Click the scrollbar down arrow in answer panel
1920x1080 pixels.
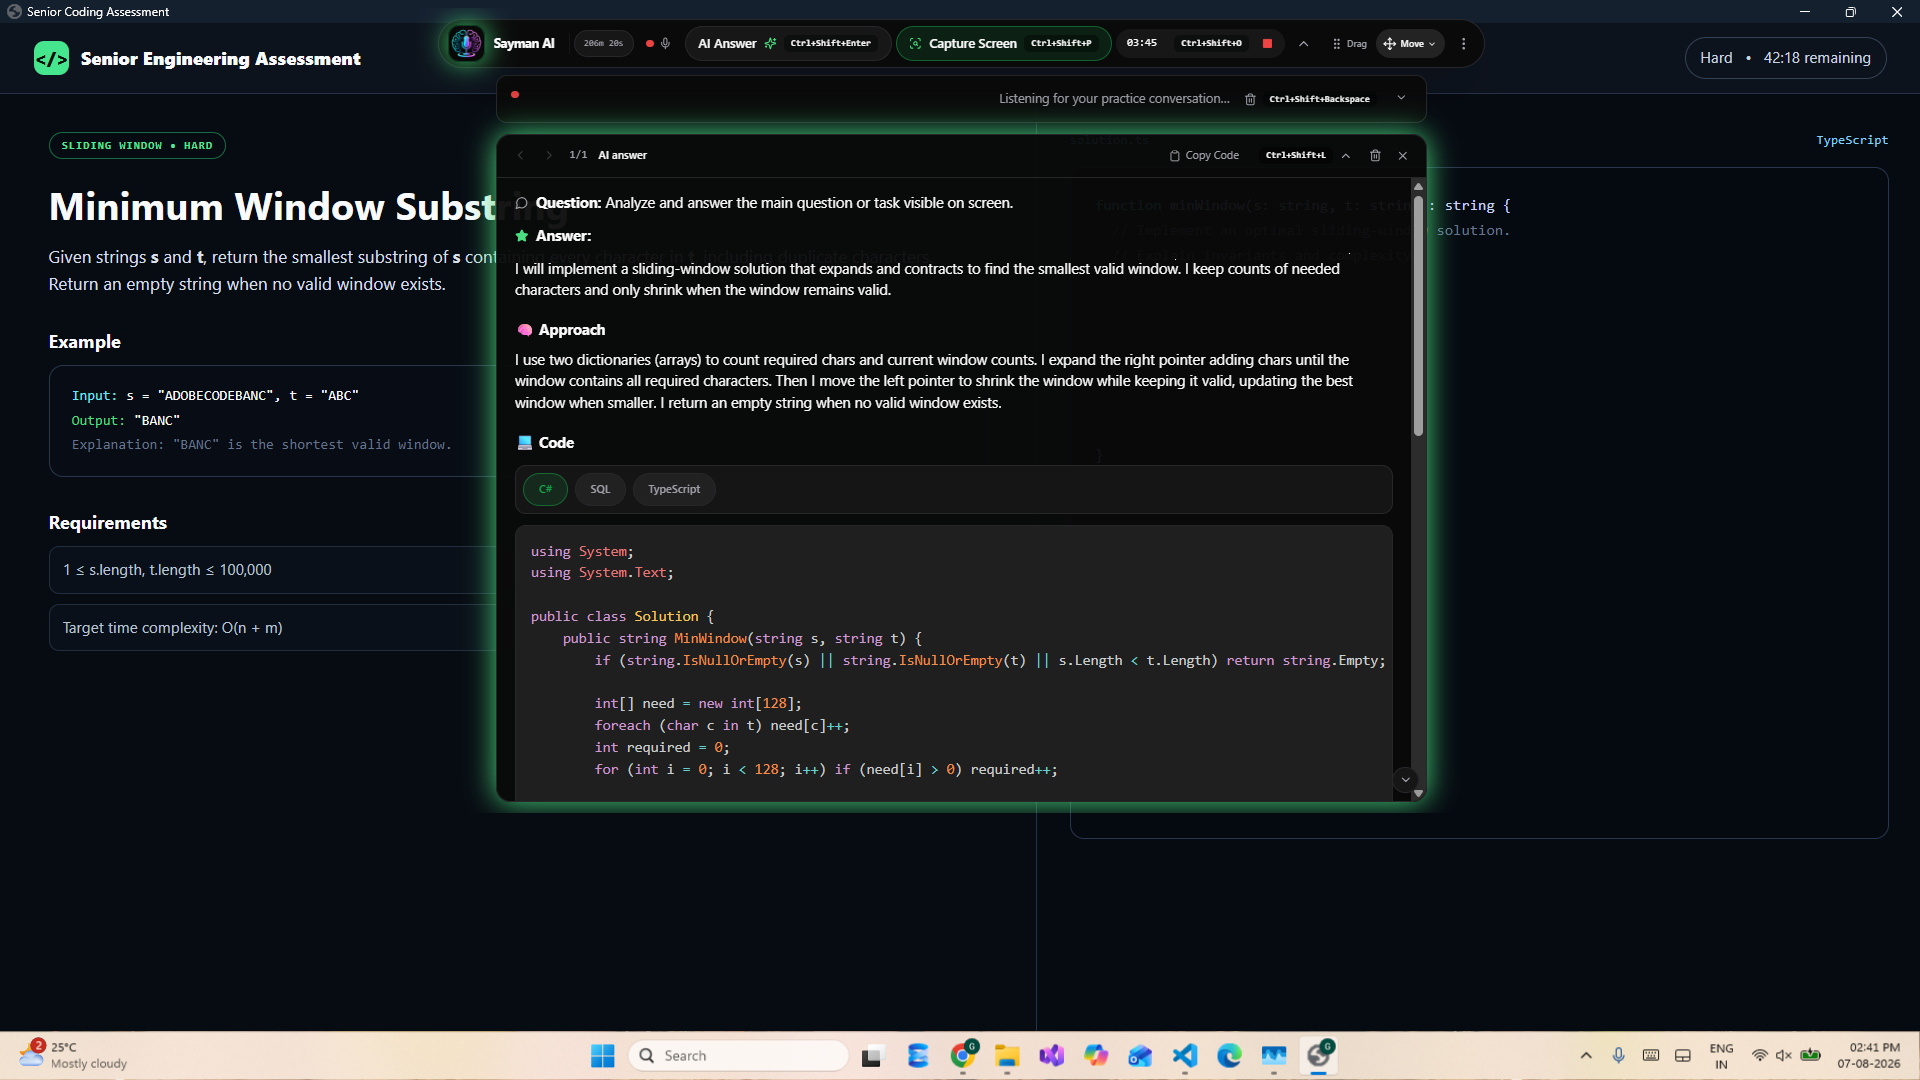(x=1418, y=794)
